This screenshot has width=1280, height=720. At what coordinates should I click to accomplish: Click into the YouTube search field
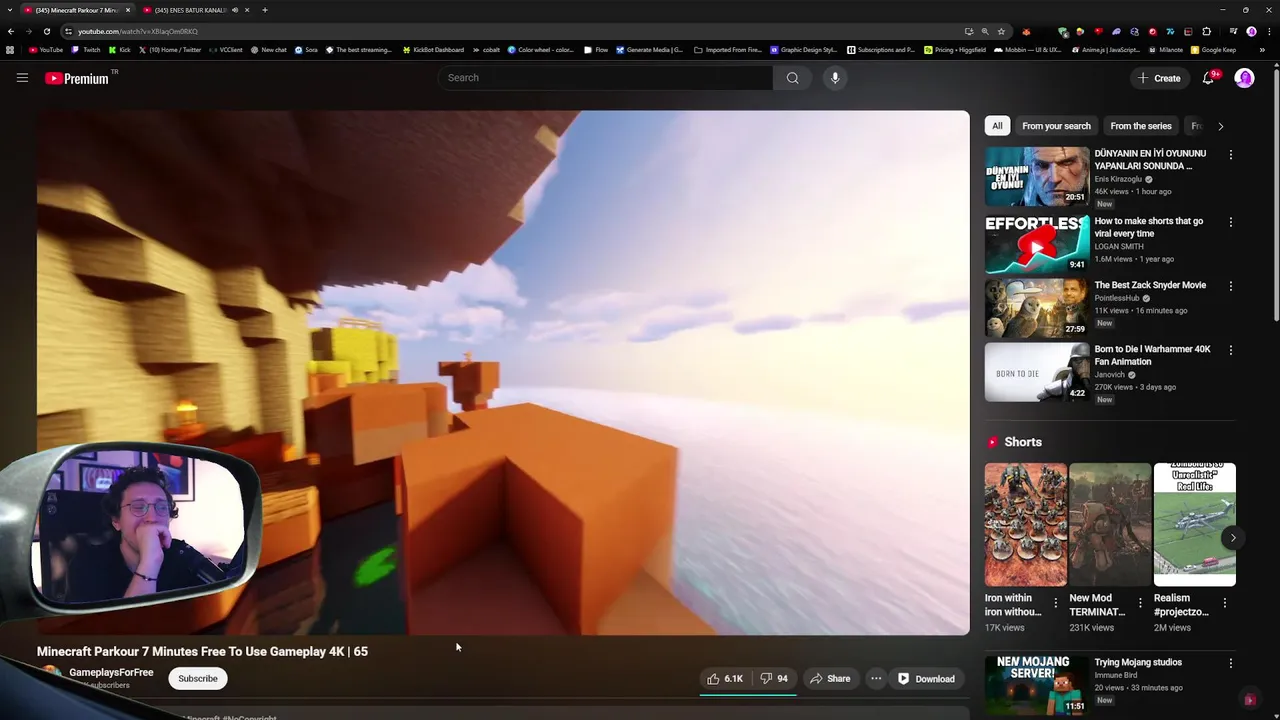[605, 78]
